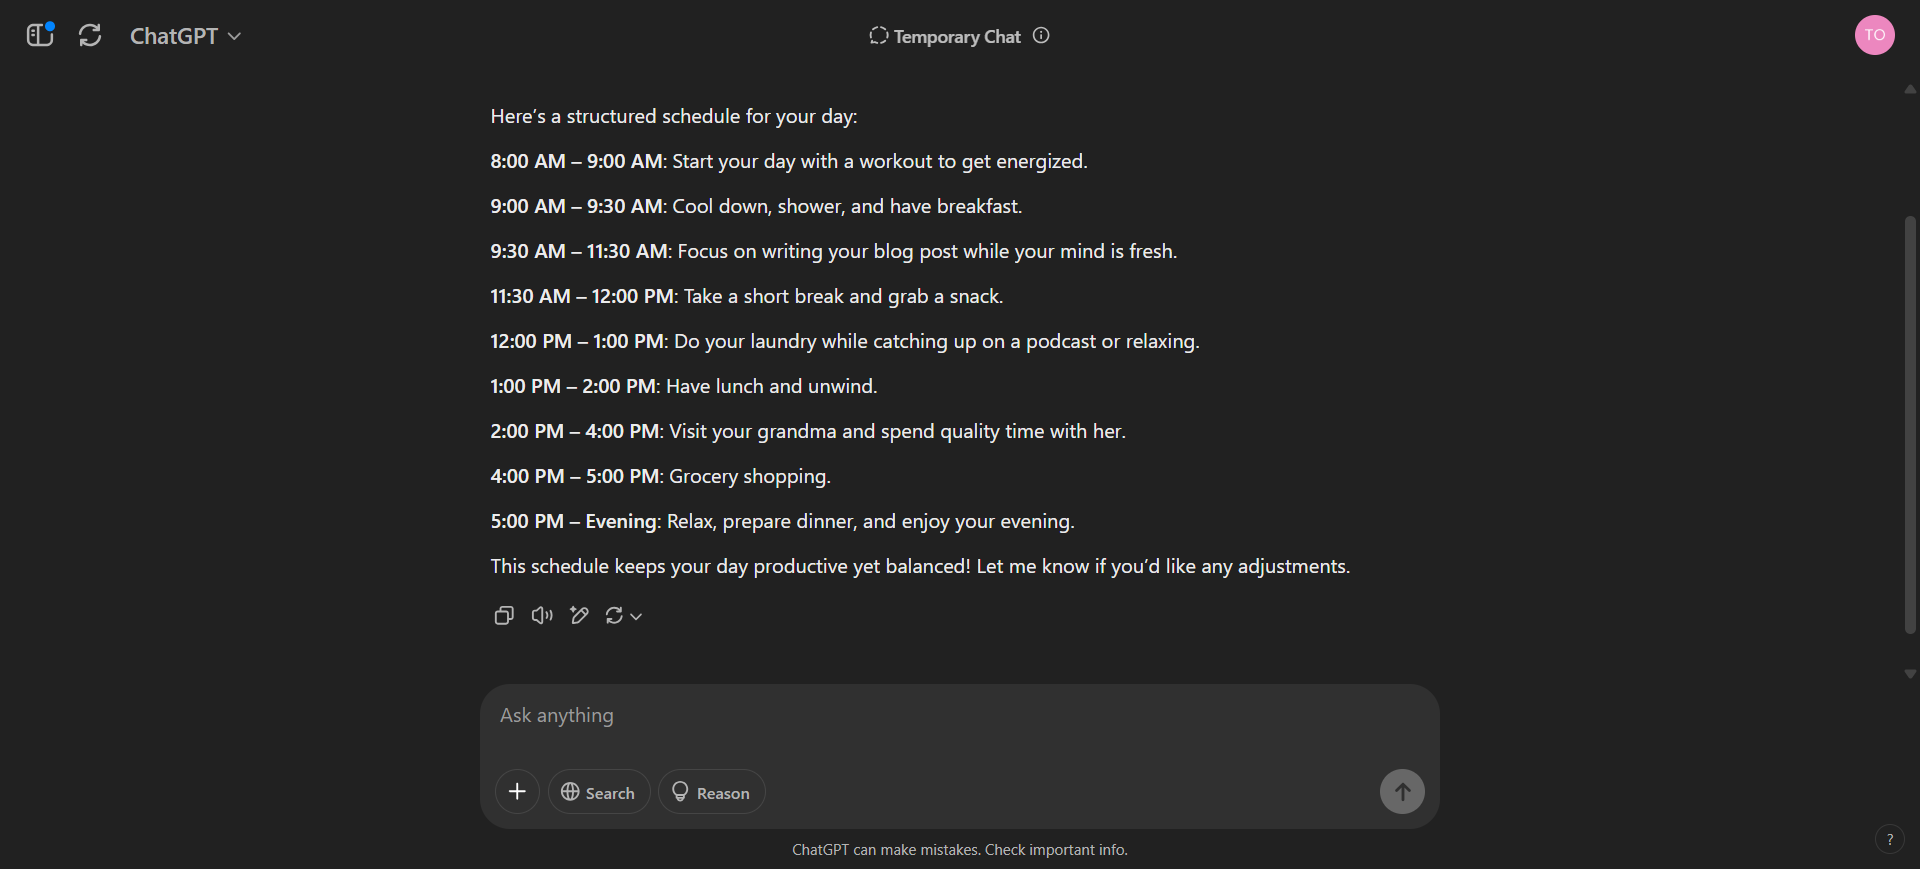Viewport: 1920px width, 869px height.
Task: Open the TO profile avatar menu
Action: (x=1874, y=36)
